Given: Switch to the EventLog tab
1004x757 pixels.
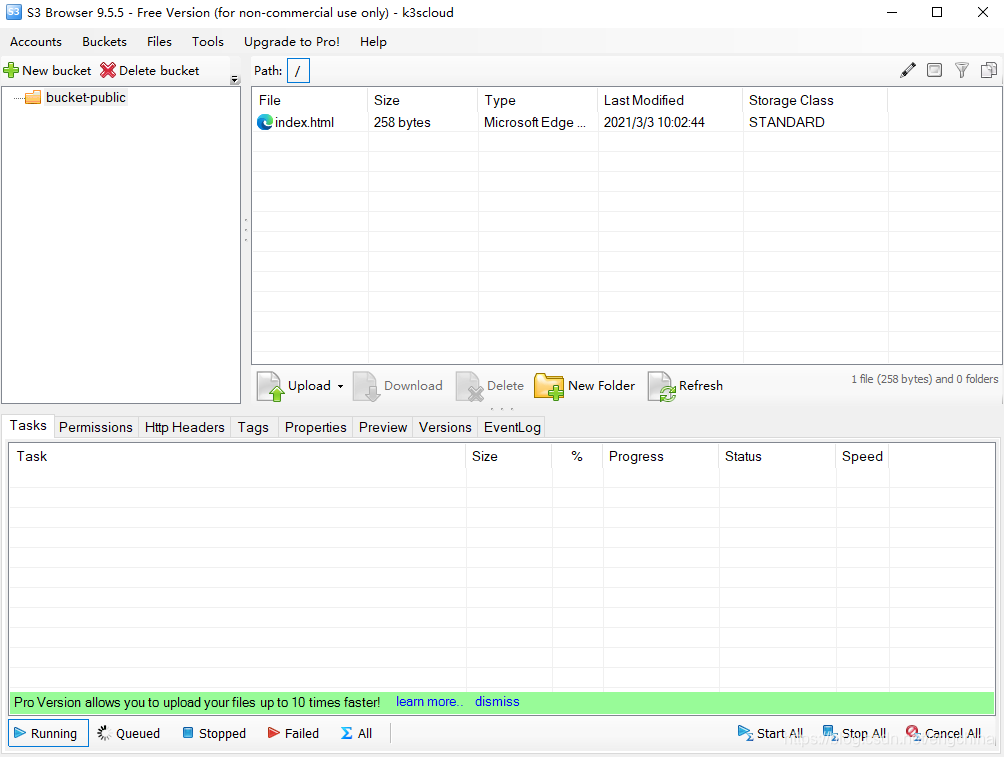Looking at the screenshot, I should 512,427.
